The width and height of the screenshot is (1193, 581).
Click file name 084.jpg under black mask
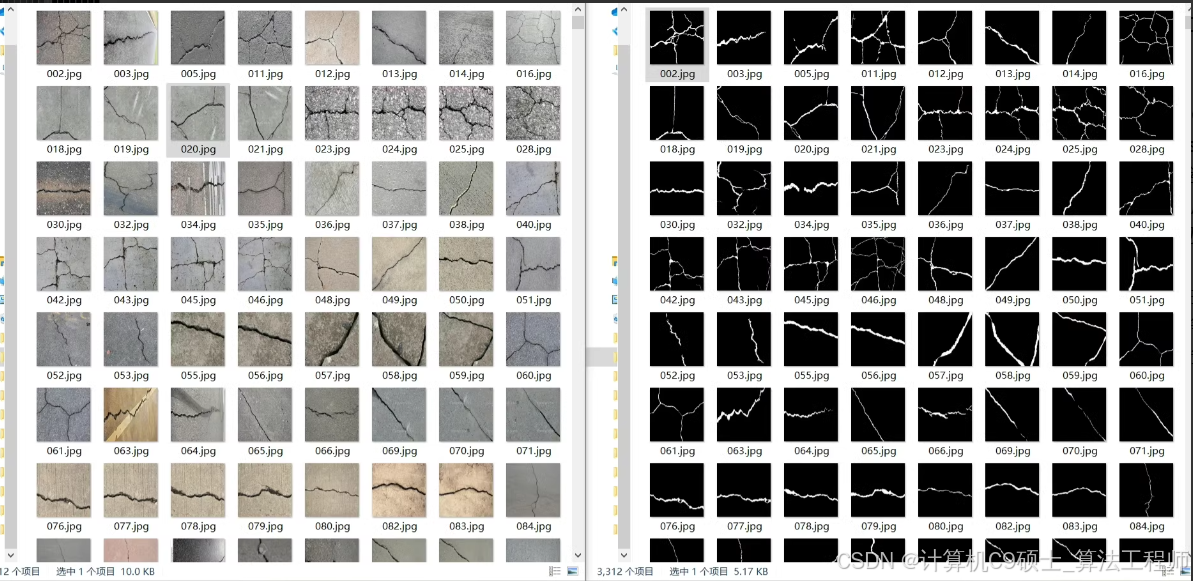point(1147,526)
